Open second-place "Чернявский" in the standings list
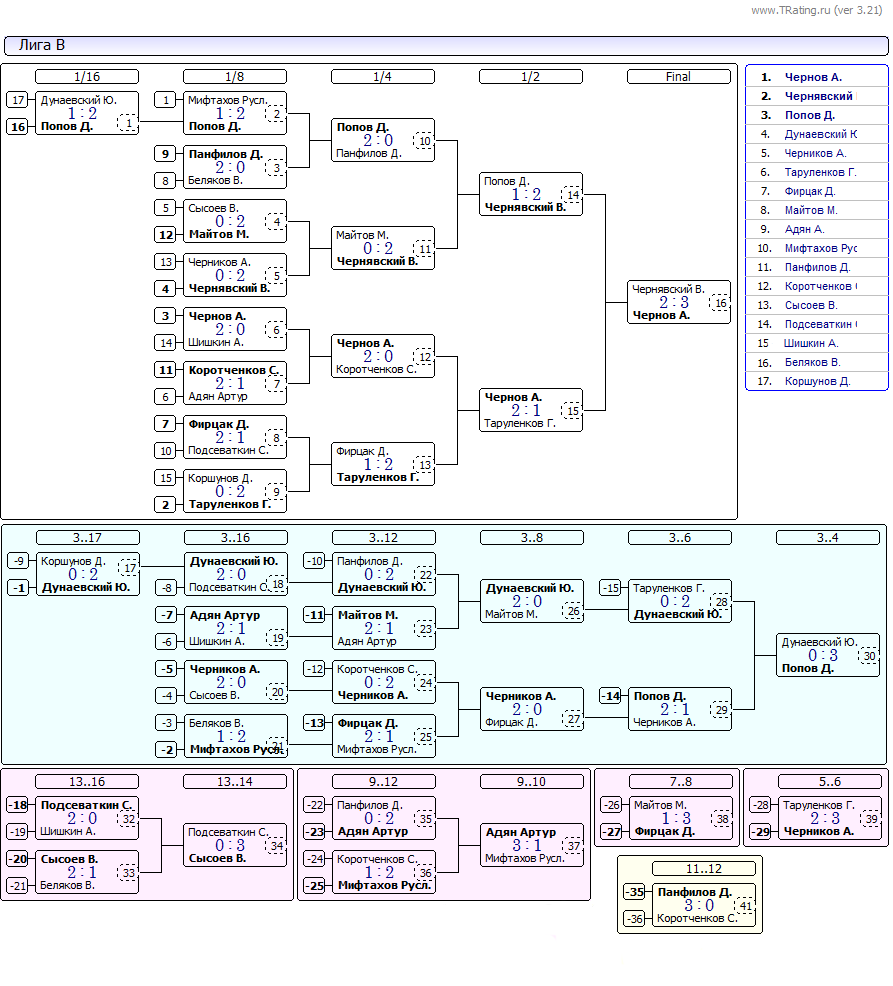The width and height of the screenshot is (893, 986). point(819,96)
